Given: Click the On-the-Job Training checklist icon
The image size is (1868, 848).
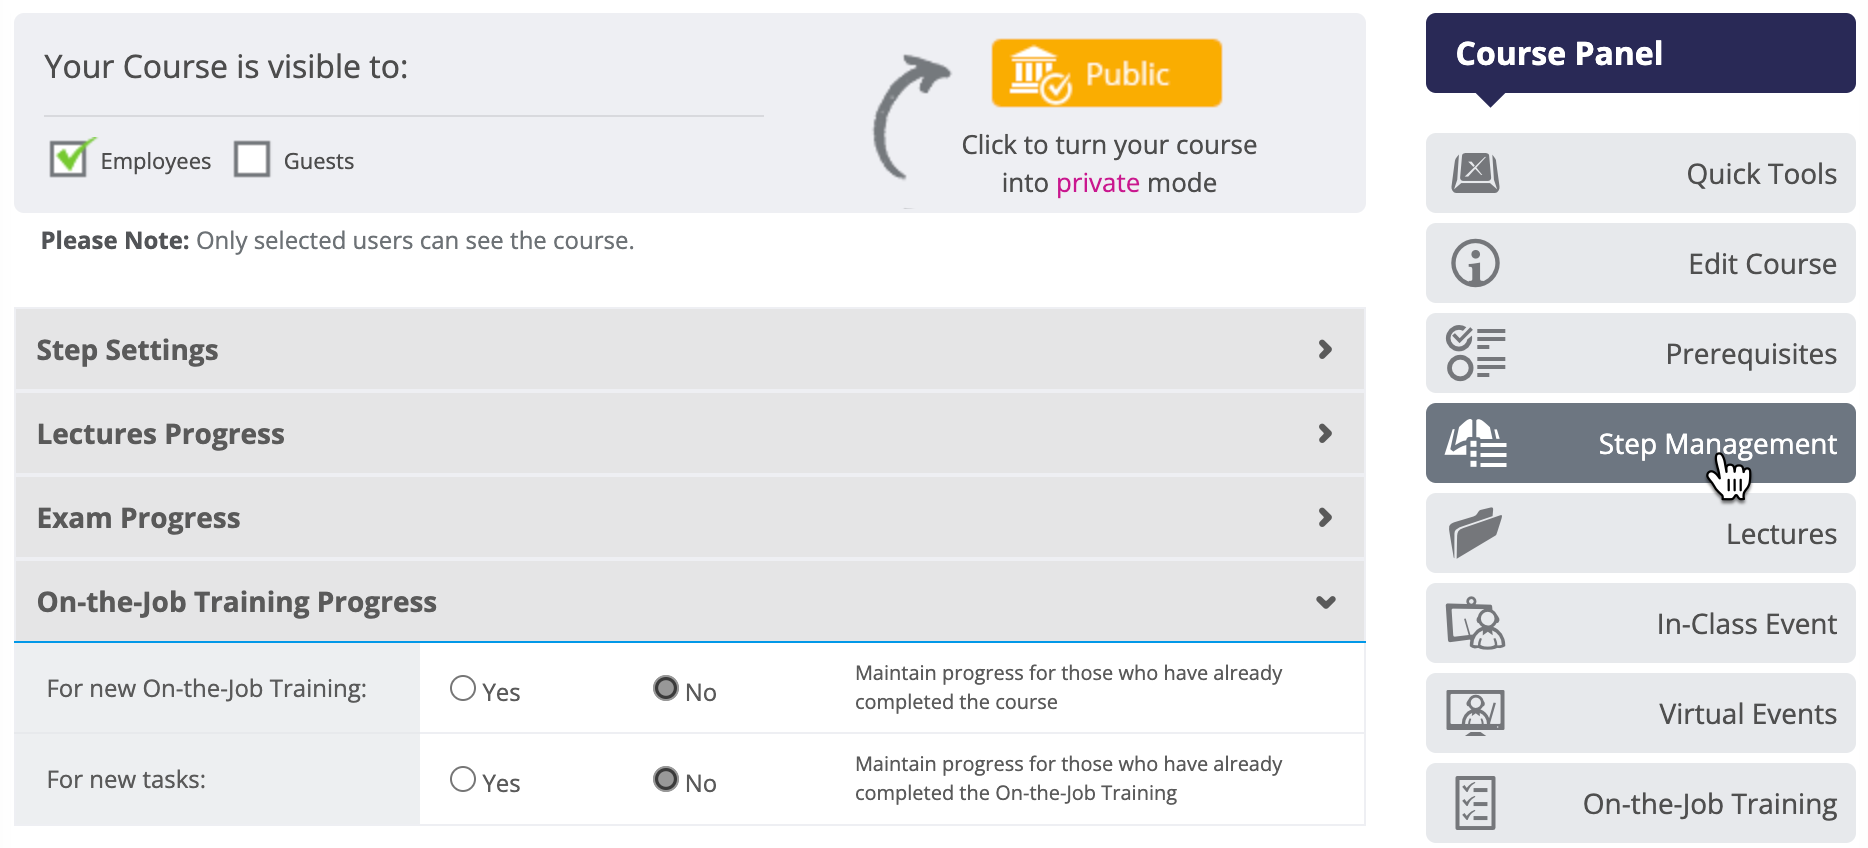Looking at the screenshot, I should 1475,803.
